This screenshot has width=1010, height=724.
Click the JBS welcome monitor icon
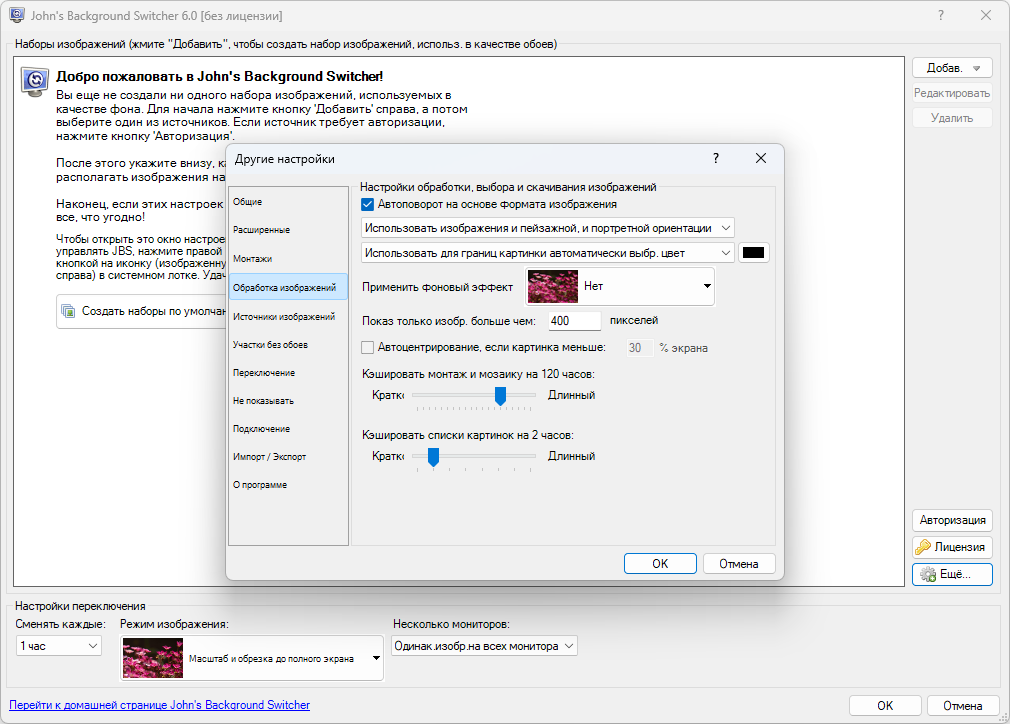coord(37,81)
